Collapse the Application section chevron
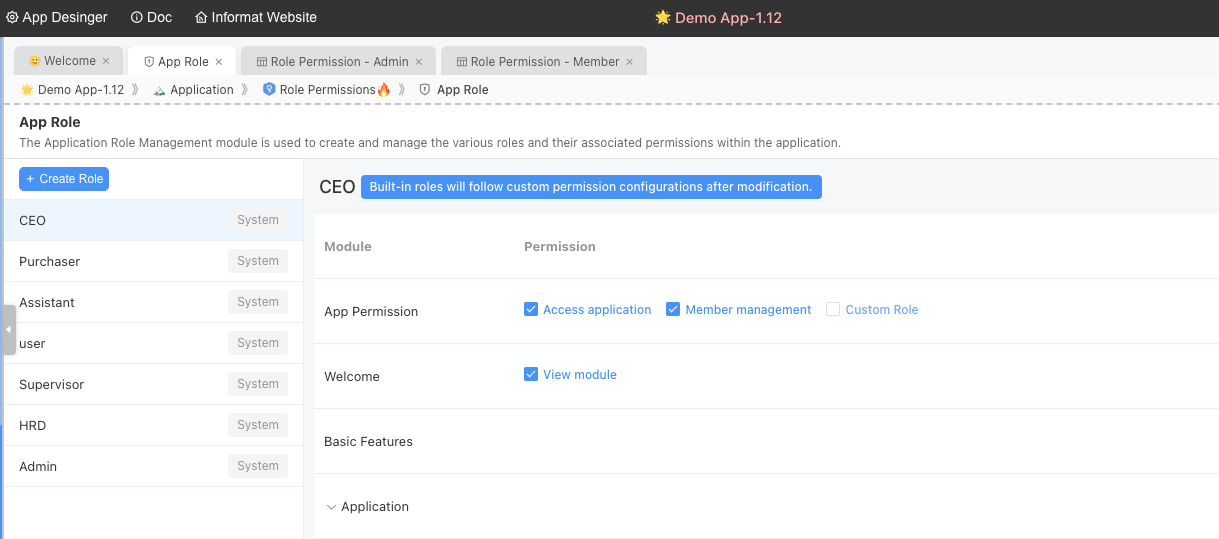1219x539 pixels. pyautogui.click(x=331, y=507)
